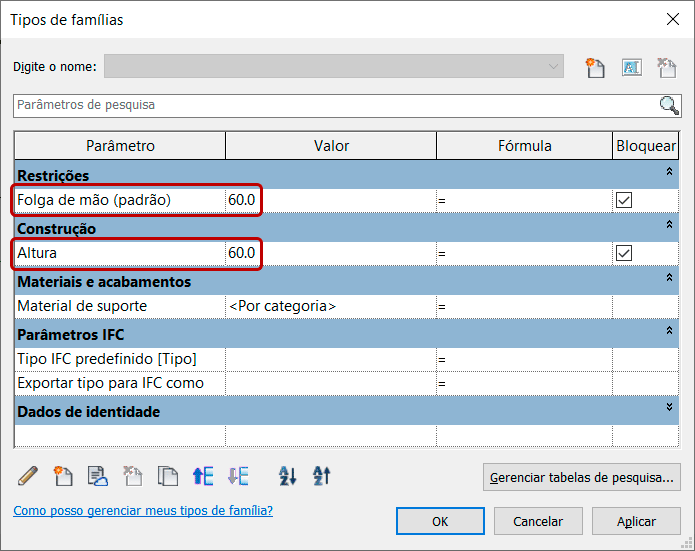Toggle the Bloquear checkbox for Altura

coord(624,253)
